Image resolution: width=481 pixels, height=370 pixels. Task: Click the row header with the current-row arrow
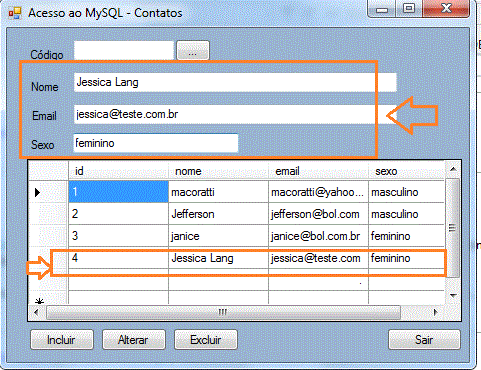point(48,192)
